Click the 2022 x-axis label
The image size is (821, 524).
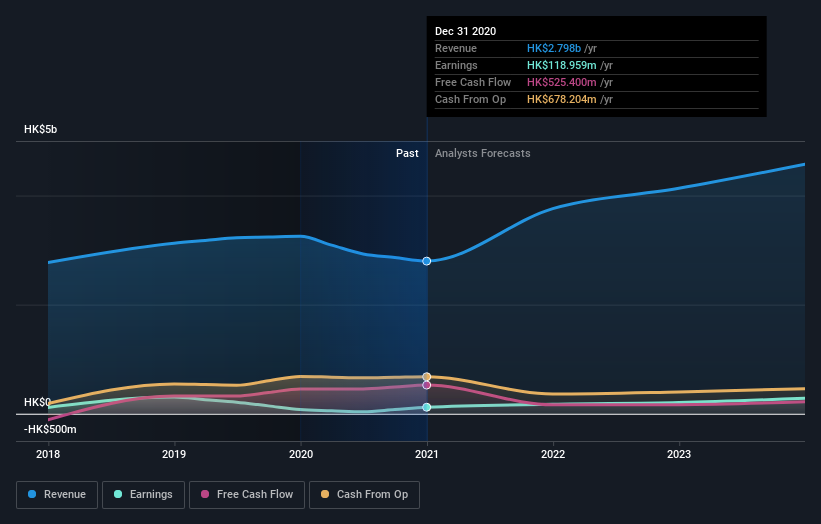[x=553, y=454]
